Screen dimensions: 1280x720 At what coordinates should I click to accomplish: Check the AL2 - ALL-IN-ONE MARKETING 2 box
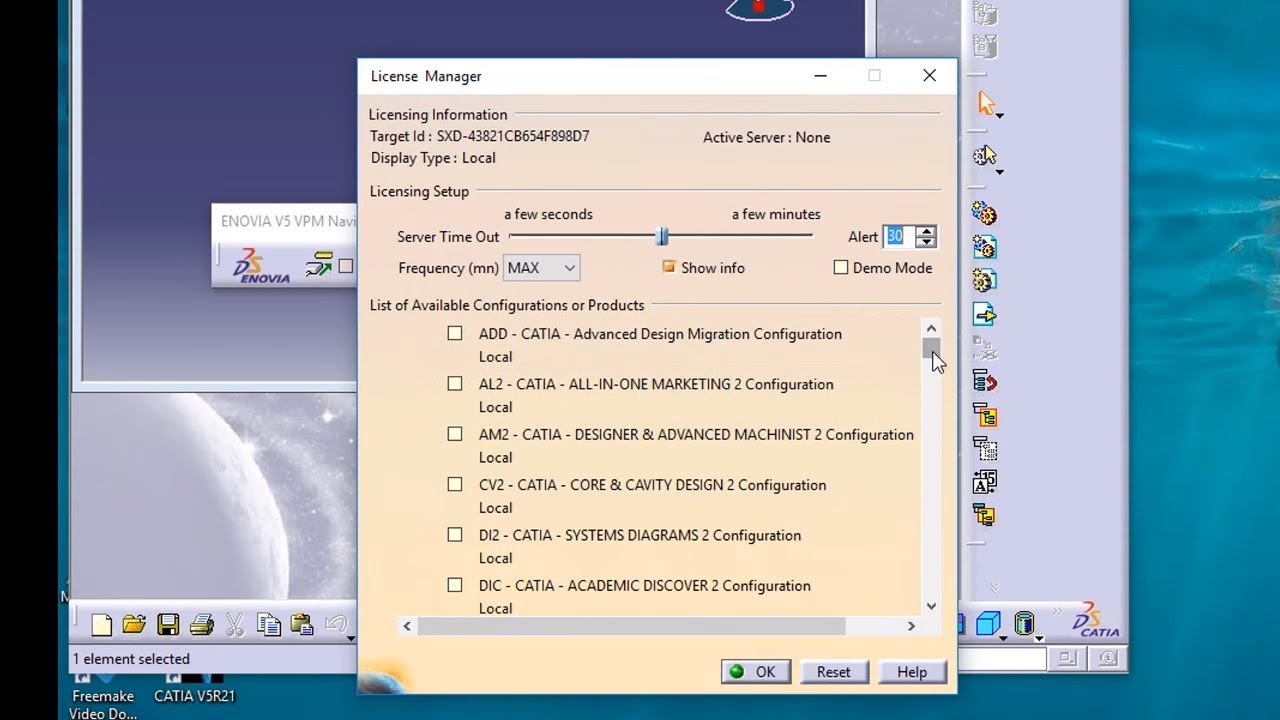(455, 384)
